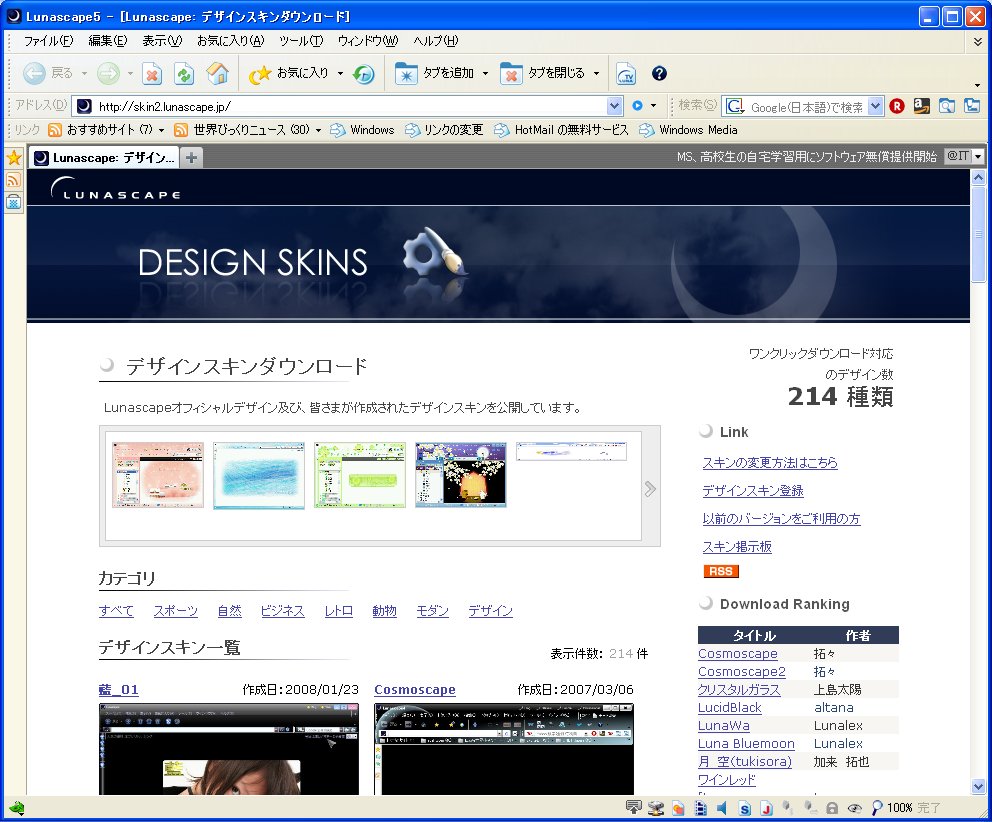Open the ファイル(F) menu

48,41
